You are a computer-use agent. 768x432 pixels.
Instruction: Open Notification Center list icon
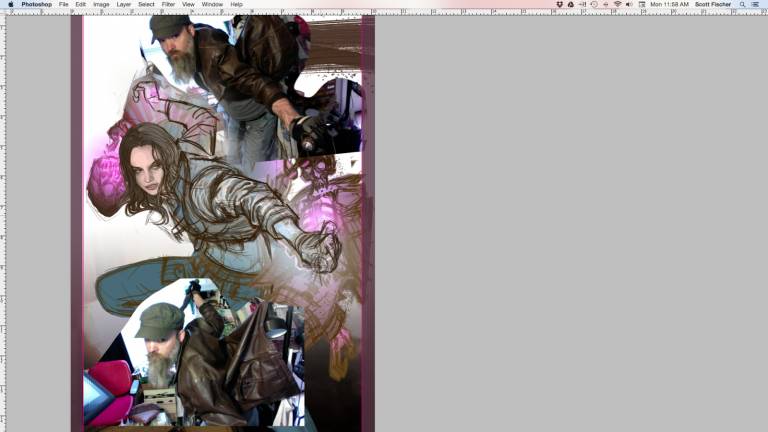coord(755,4)
